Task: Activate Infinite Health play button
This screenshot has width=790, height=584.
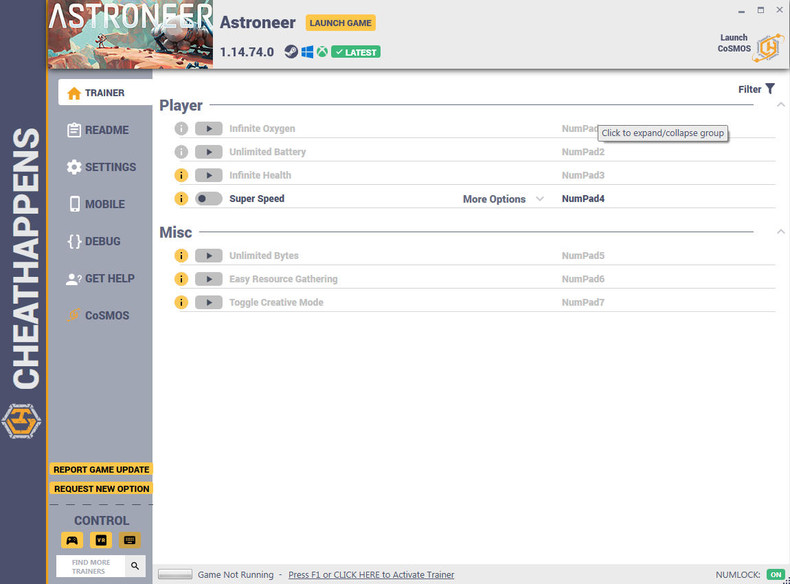Action: point(209,175)
